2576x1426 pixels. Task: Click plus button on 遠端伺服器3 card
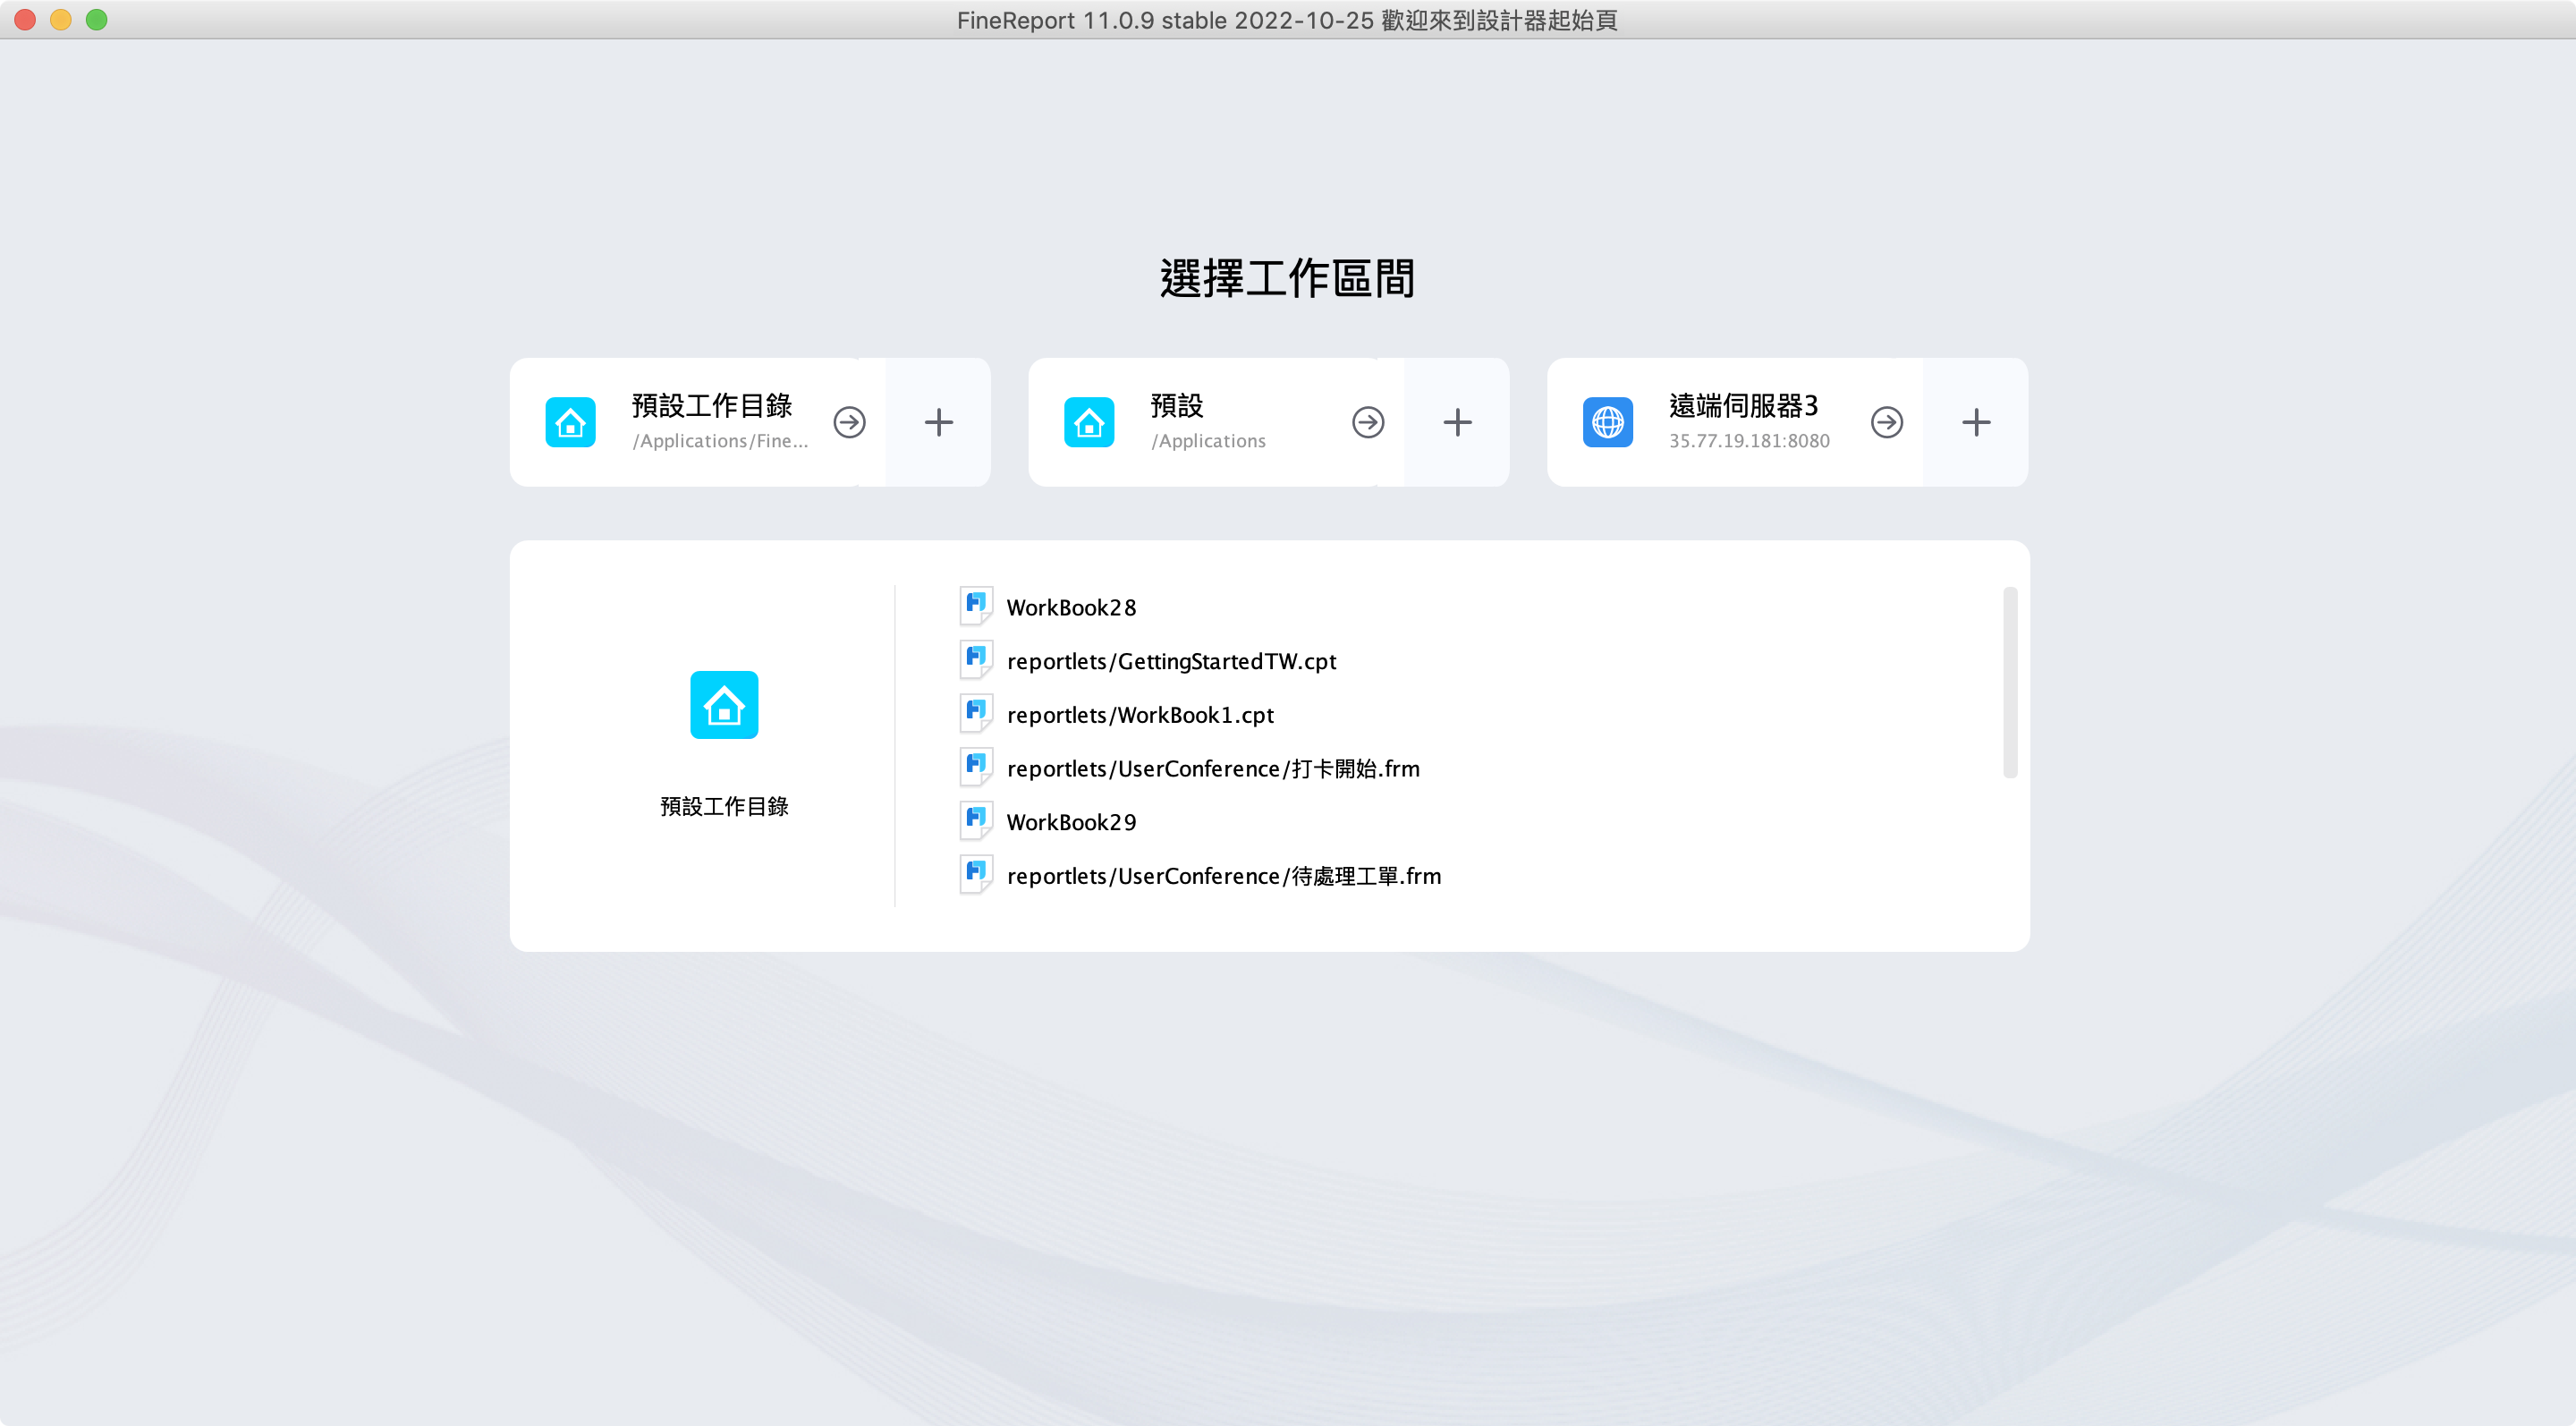coord(1976,422)
